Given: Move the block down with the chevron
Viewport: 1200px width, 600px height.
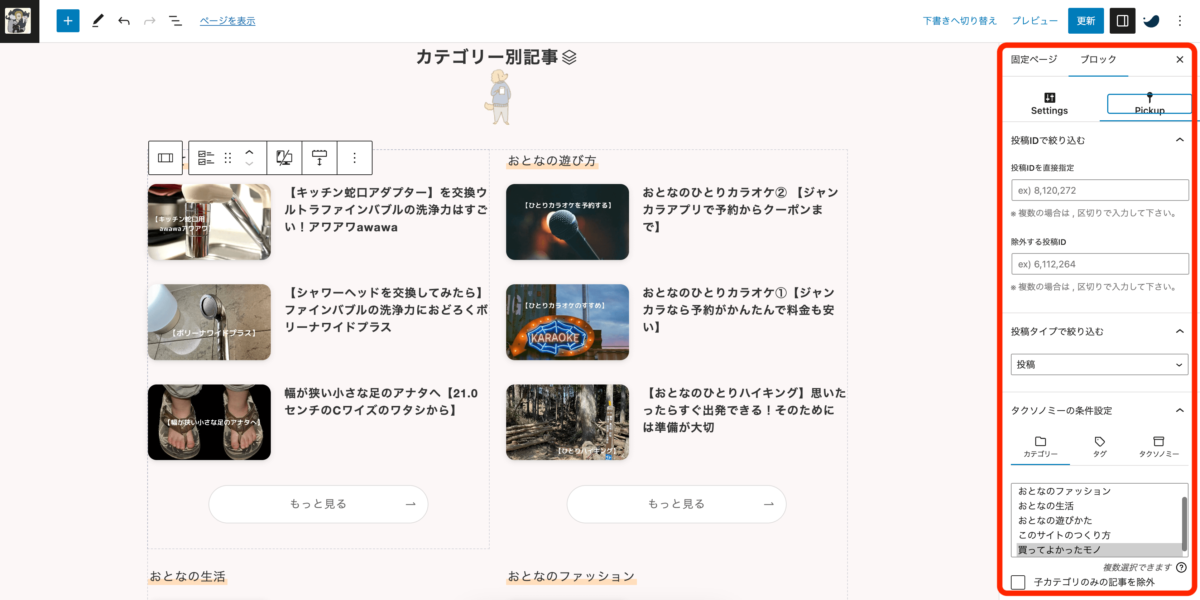Looking at the screenshot, I should tap(250, 164).
